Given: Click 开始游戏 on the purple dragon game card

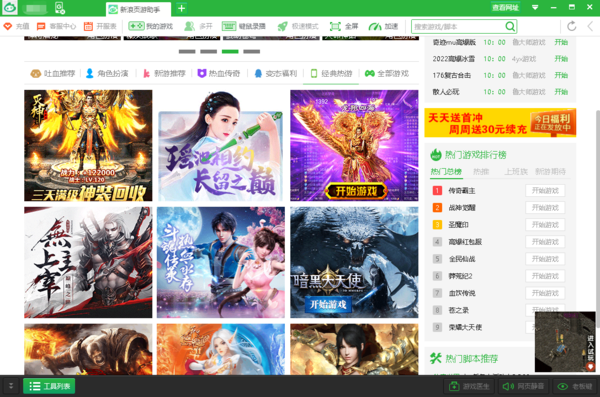Looking at the screenshot, I should [356, 191].
